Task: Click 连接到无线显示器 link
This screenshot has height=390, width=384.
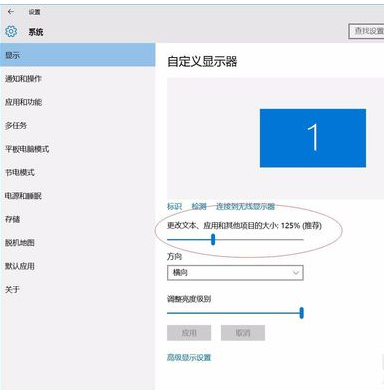Action: tap(245, 206)
